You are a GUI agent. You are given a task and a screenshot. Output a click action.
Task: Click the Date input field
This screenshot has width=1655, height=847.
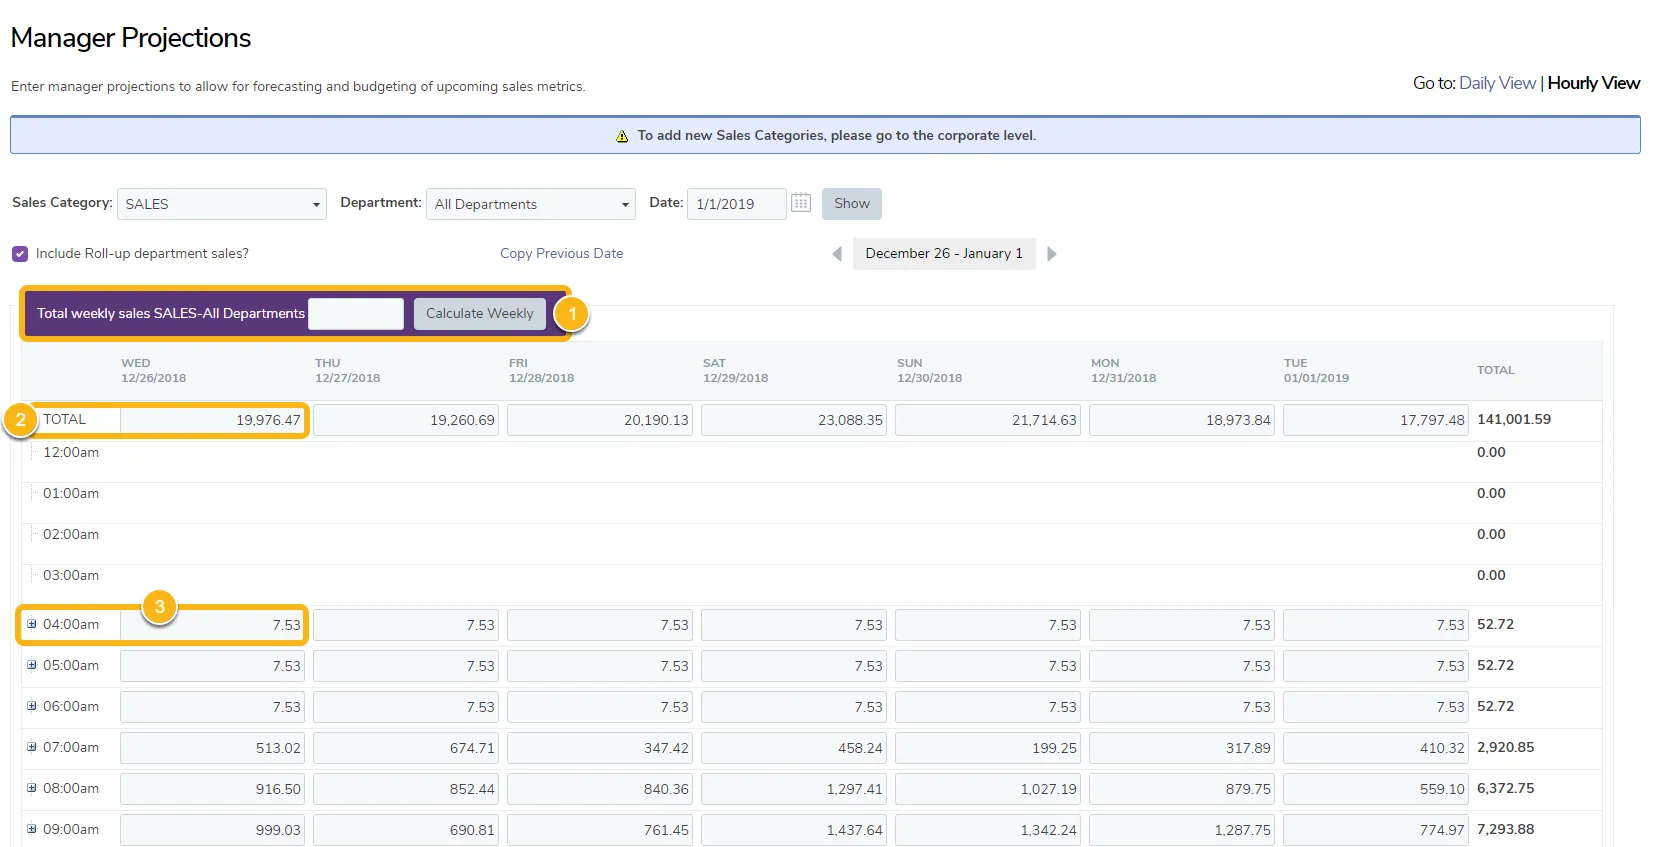(737, 204)
